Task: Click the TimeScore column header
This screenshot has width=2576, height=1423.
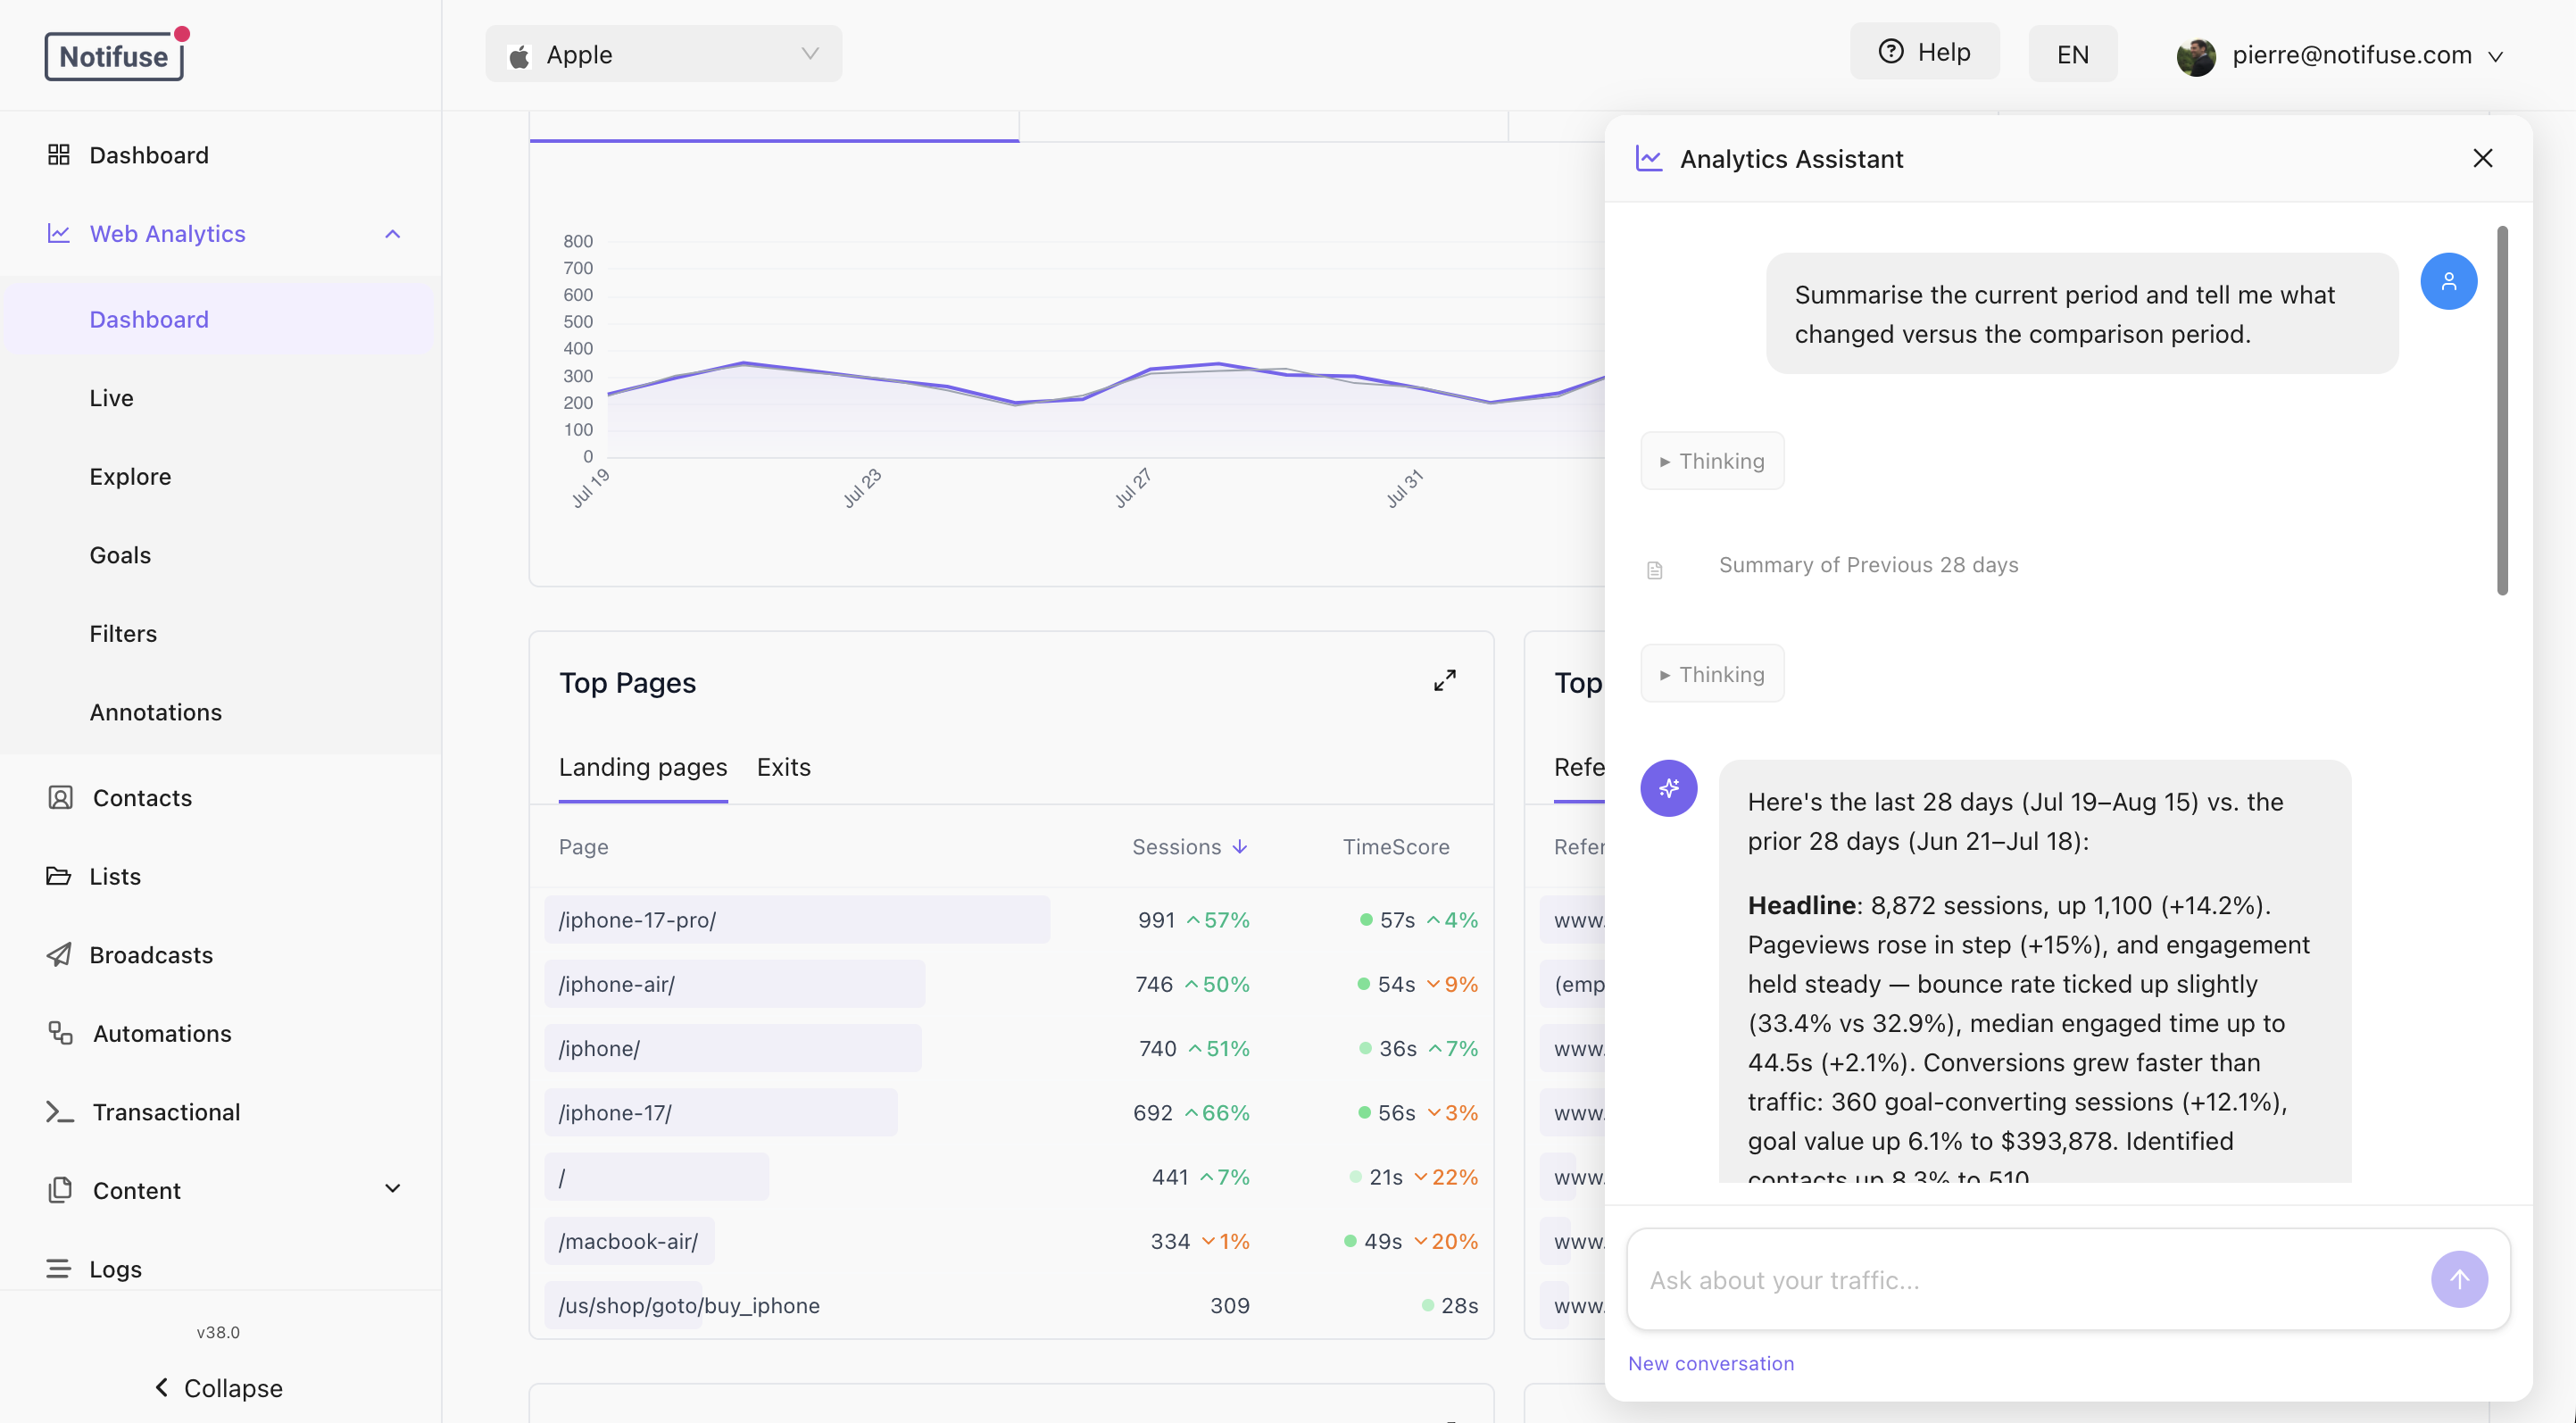Action: coord(1395,847)
